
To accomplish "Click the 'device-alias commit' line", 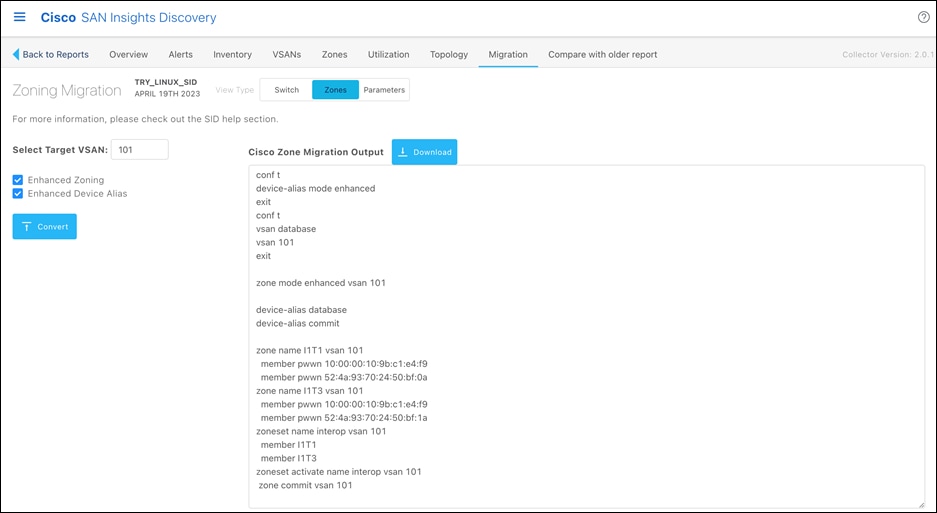I will 298,323.
